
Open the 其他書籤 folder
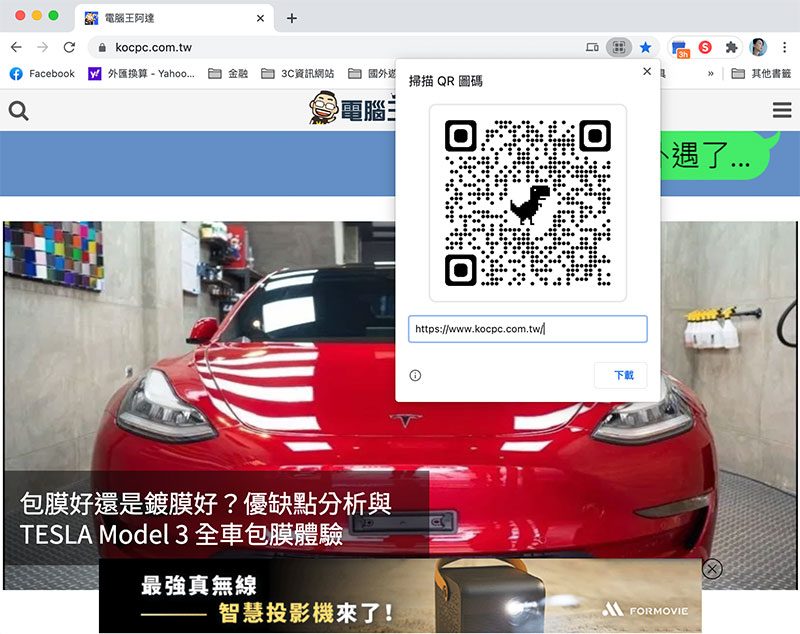click(x=761, y=74)
